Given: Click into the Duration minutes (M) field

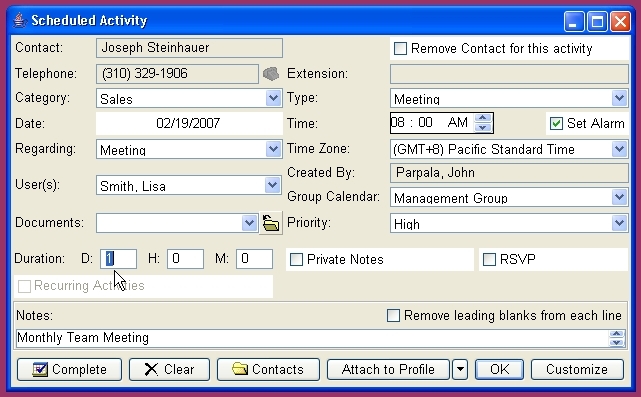Looking at the screenshot, I should coord(254,259).
